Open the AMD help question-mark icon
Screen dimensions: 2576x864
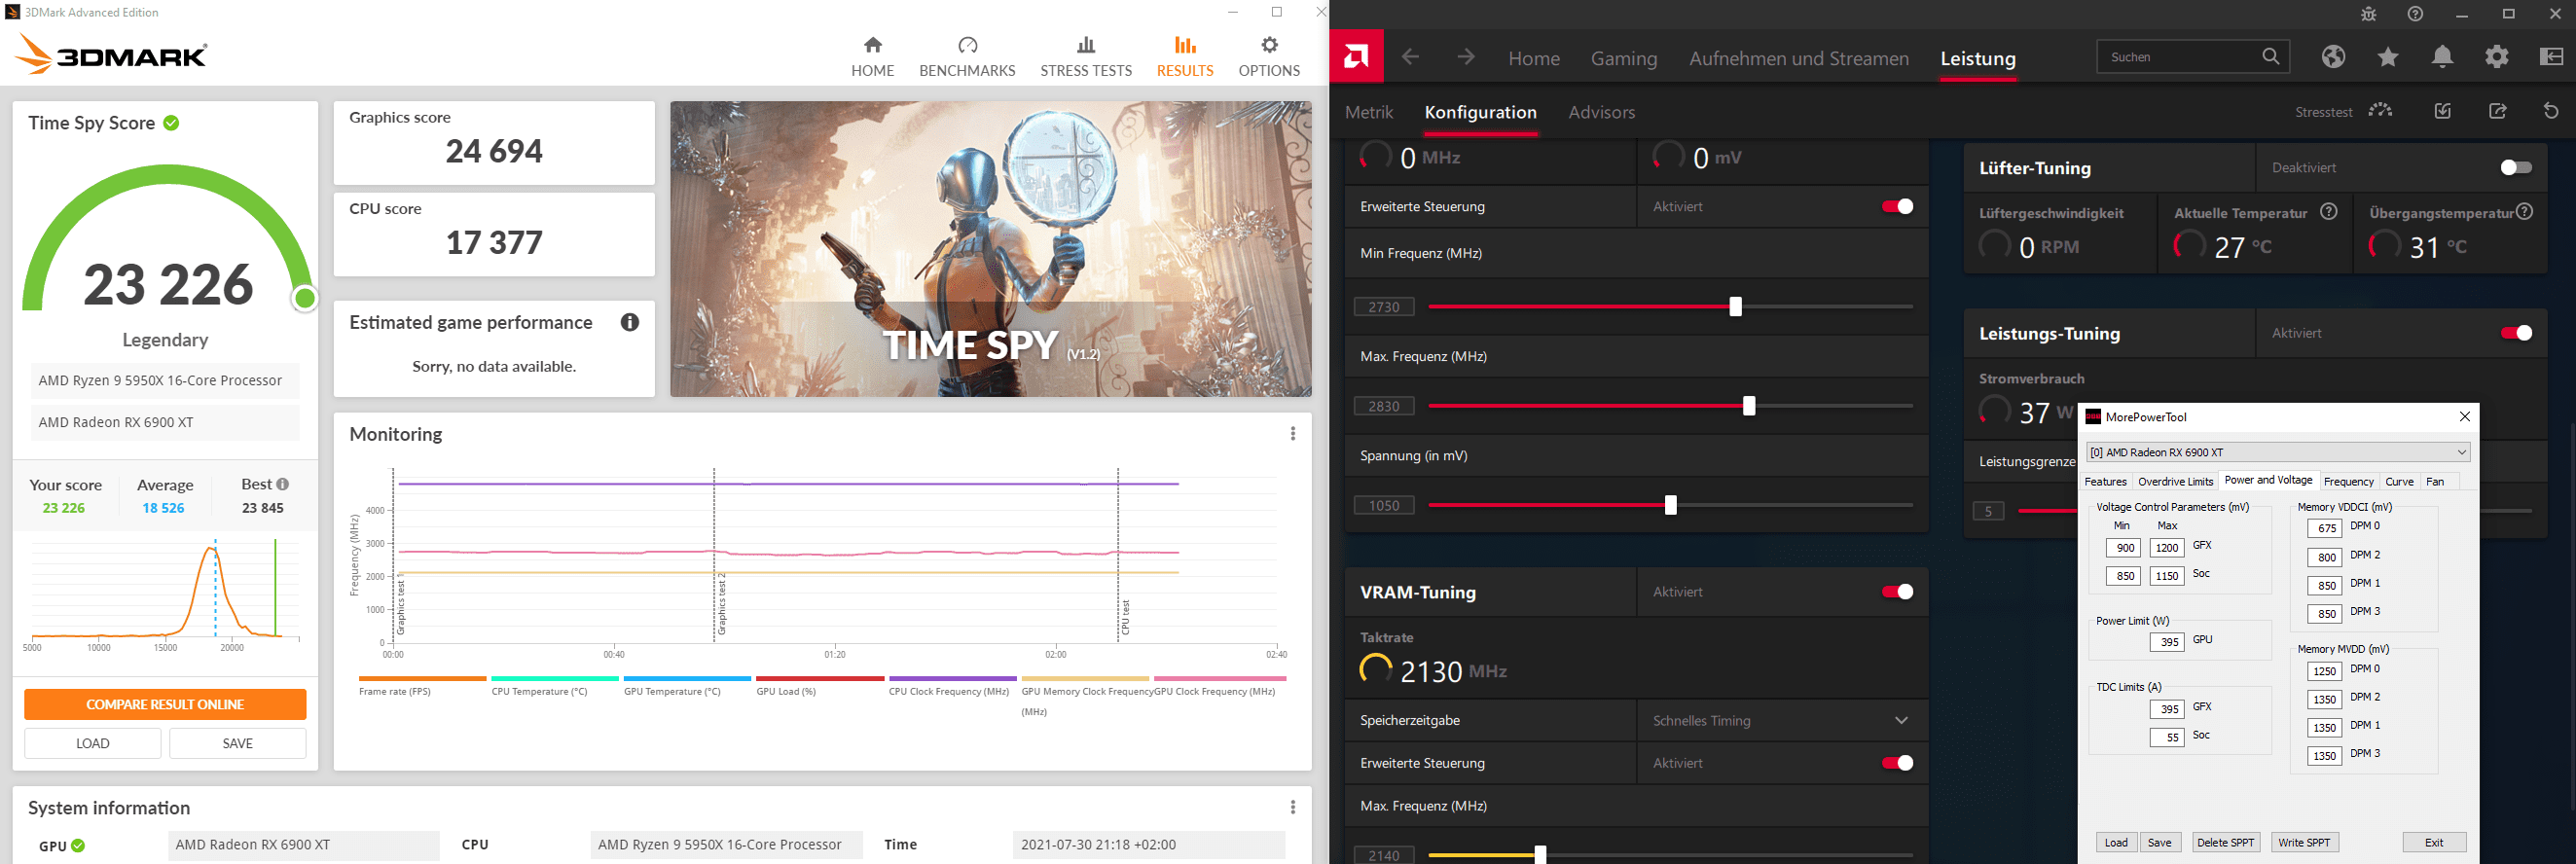tap(2415, 14)
